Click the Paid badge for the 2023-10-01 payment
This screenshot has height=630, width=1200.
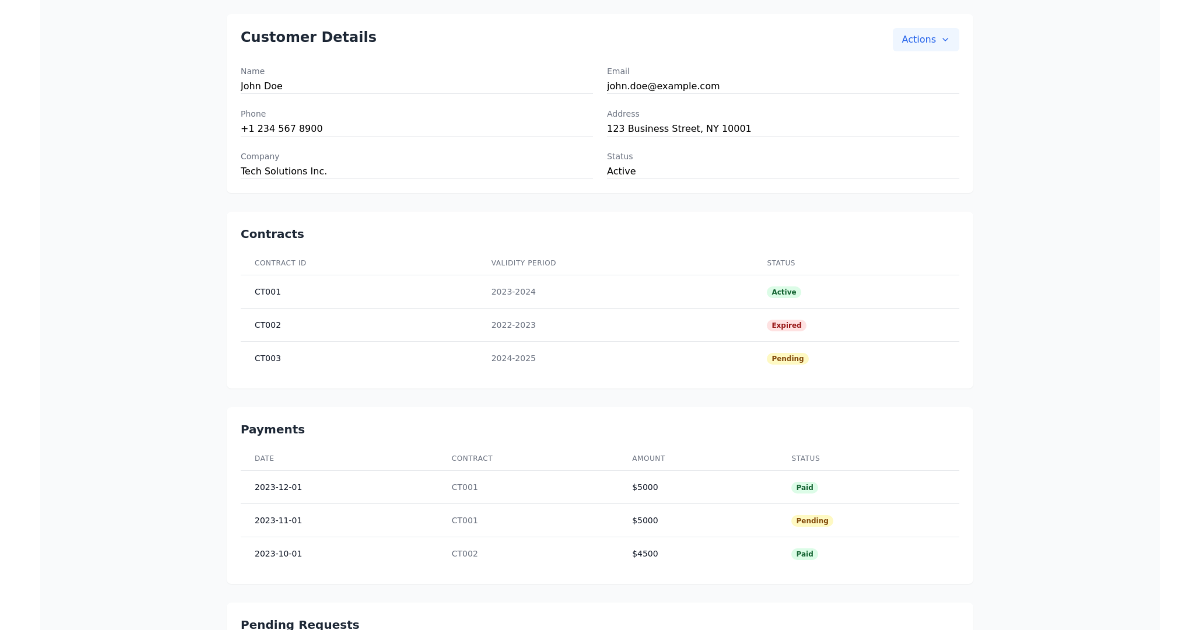click(x=805, y=553)
